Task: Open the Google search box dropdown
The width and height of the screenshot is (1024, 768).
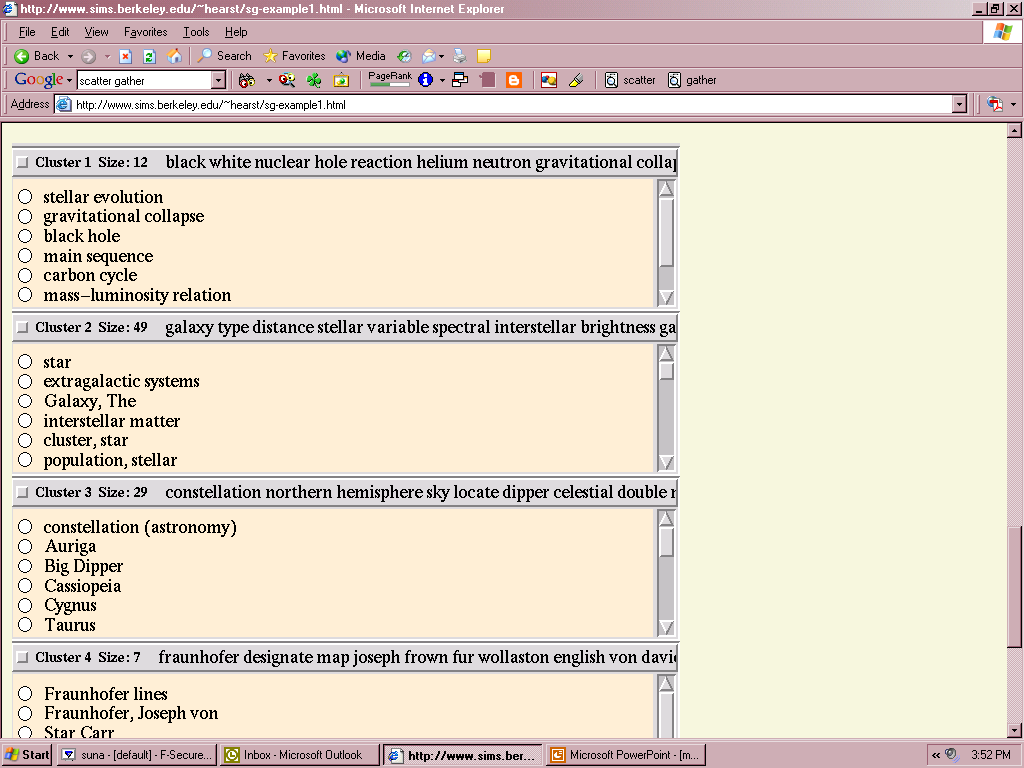Action: pos(218,80)
